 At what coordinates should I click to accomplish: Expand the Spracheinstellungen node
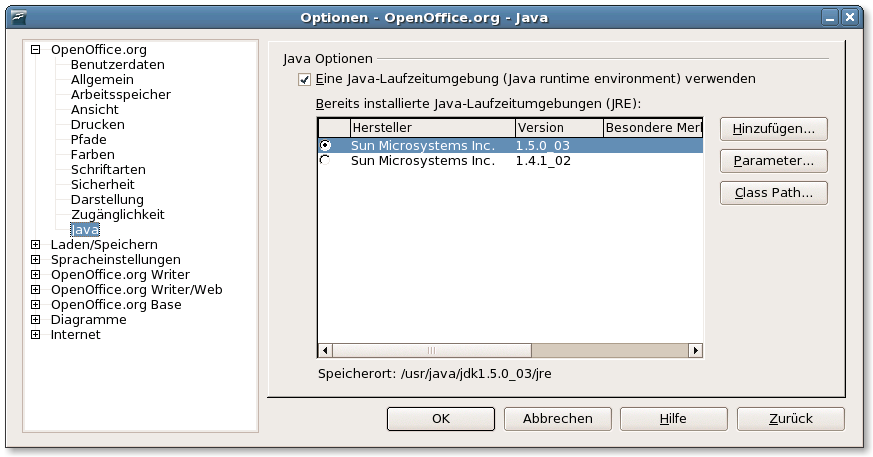(x=36, y=259)
